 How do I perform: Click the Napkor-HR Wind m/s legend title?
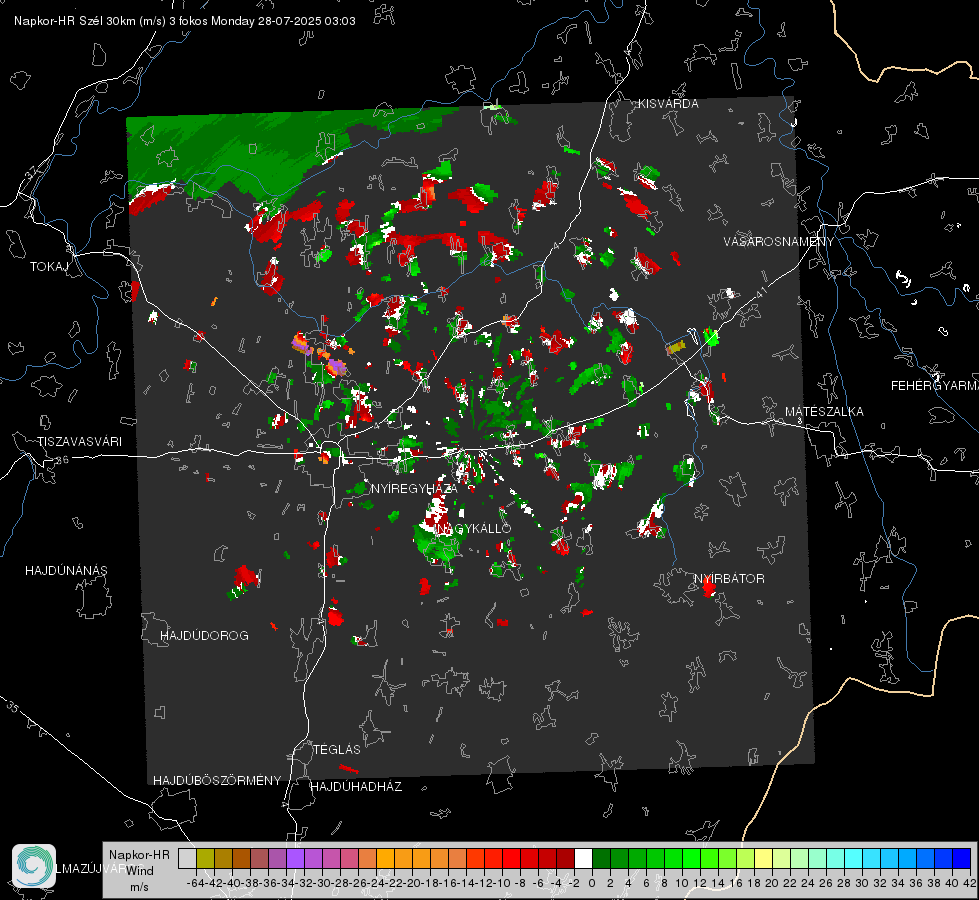139,871
